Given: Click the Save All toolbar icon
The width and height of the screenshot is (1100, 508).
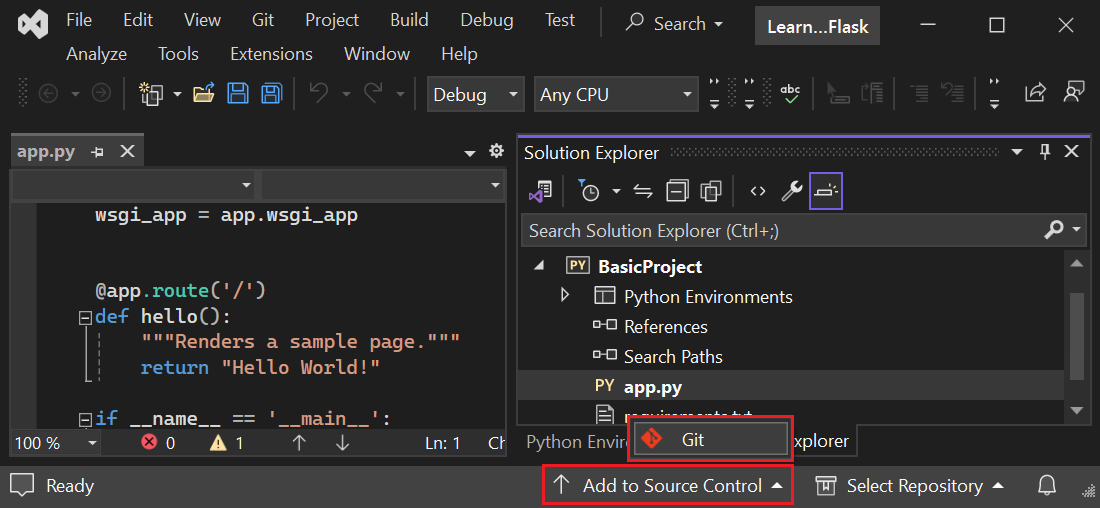Looking at the screenshot, I should click(271, 94).
